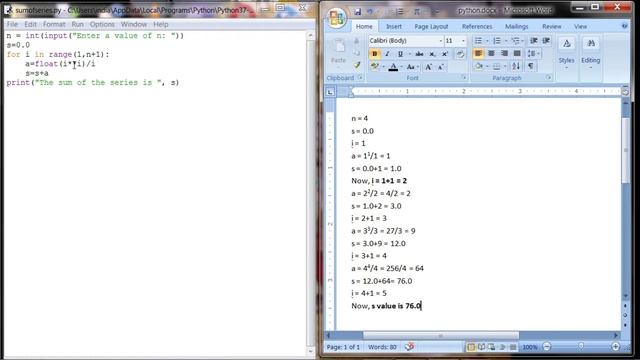Show paragraph marks with pilcrow icon
The width and height of the screenshot is (640, 360).
tap(531, 66)
